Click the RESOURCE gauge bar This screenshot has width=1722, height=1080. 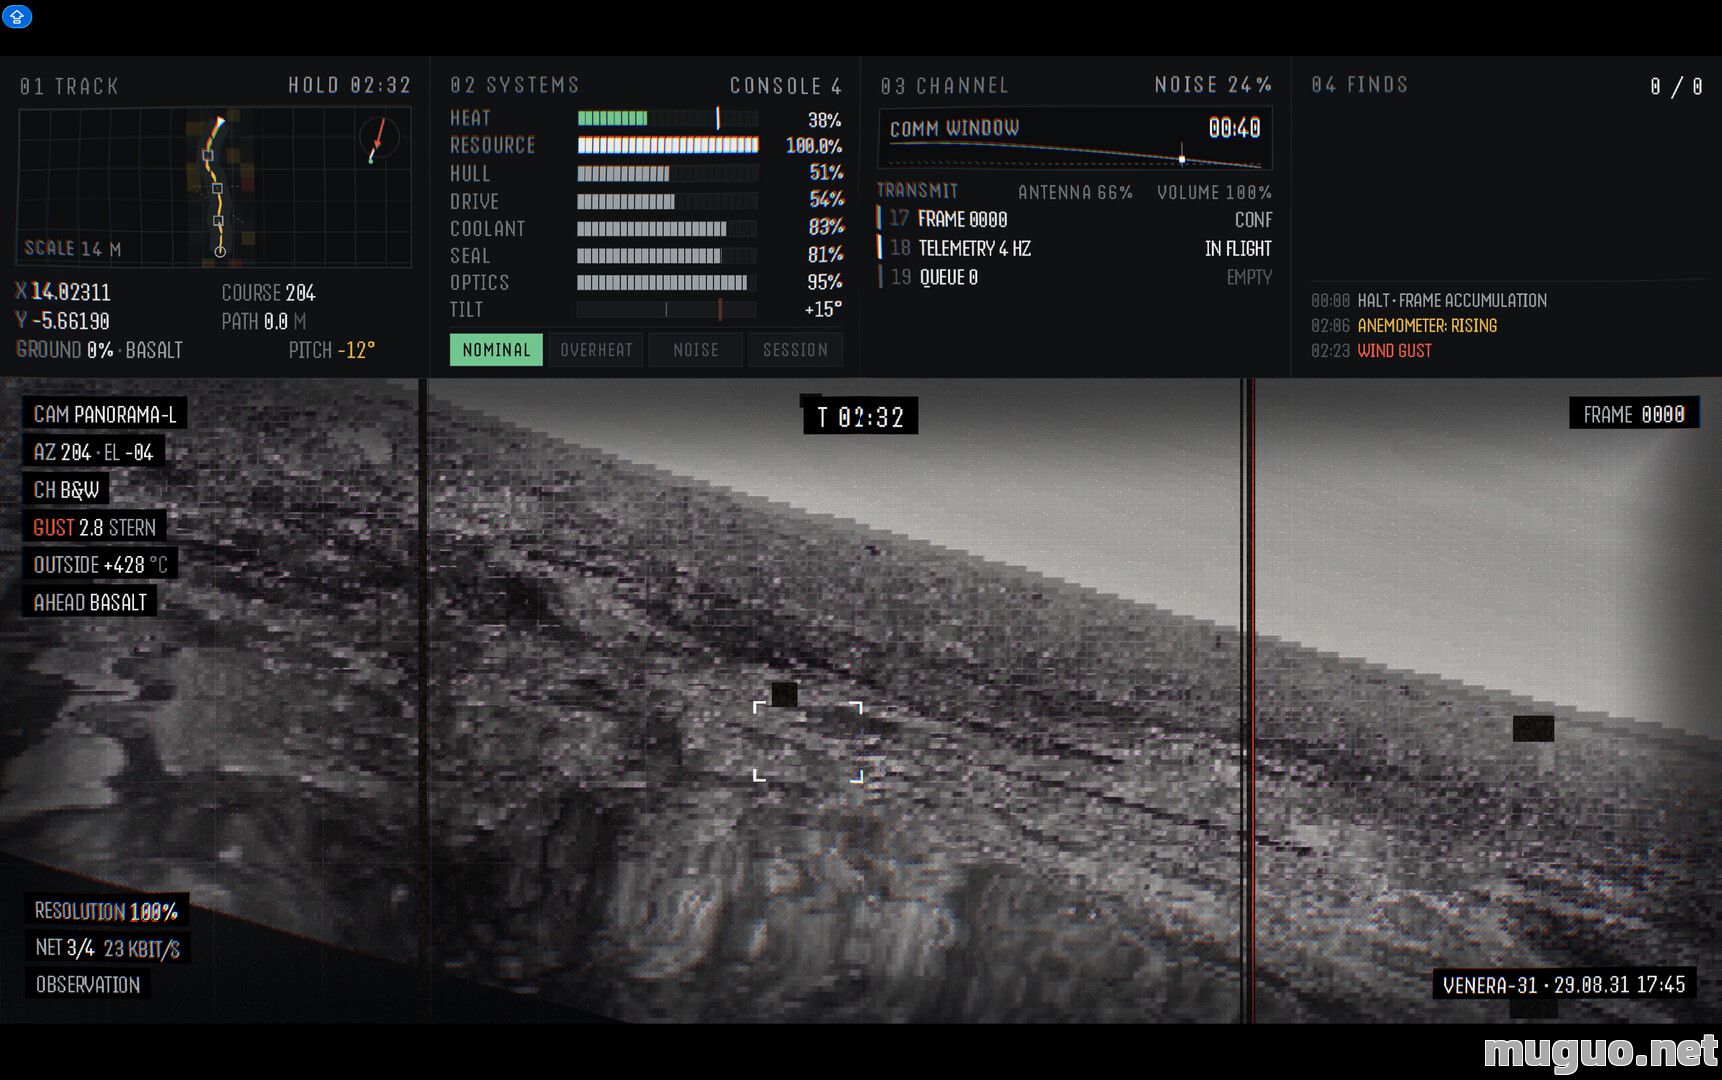667,145
